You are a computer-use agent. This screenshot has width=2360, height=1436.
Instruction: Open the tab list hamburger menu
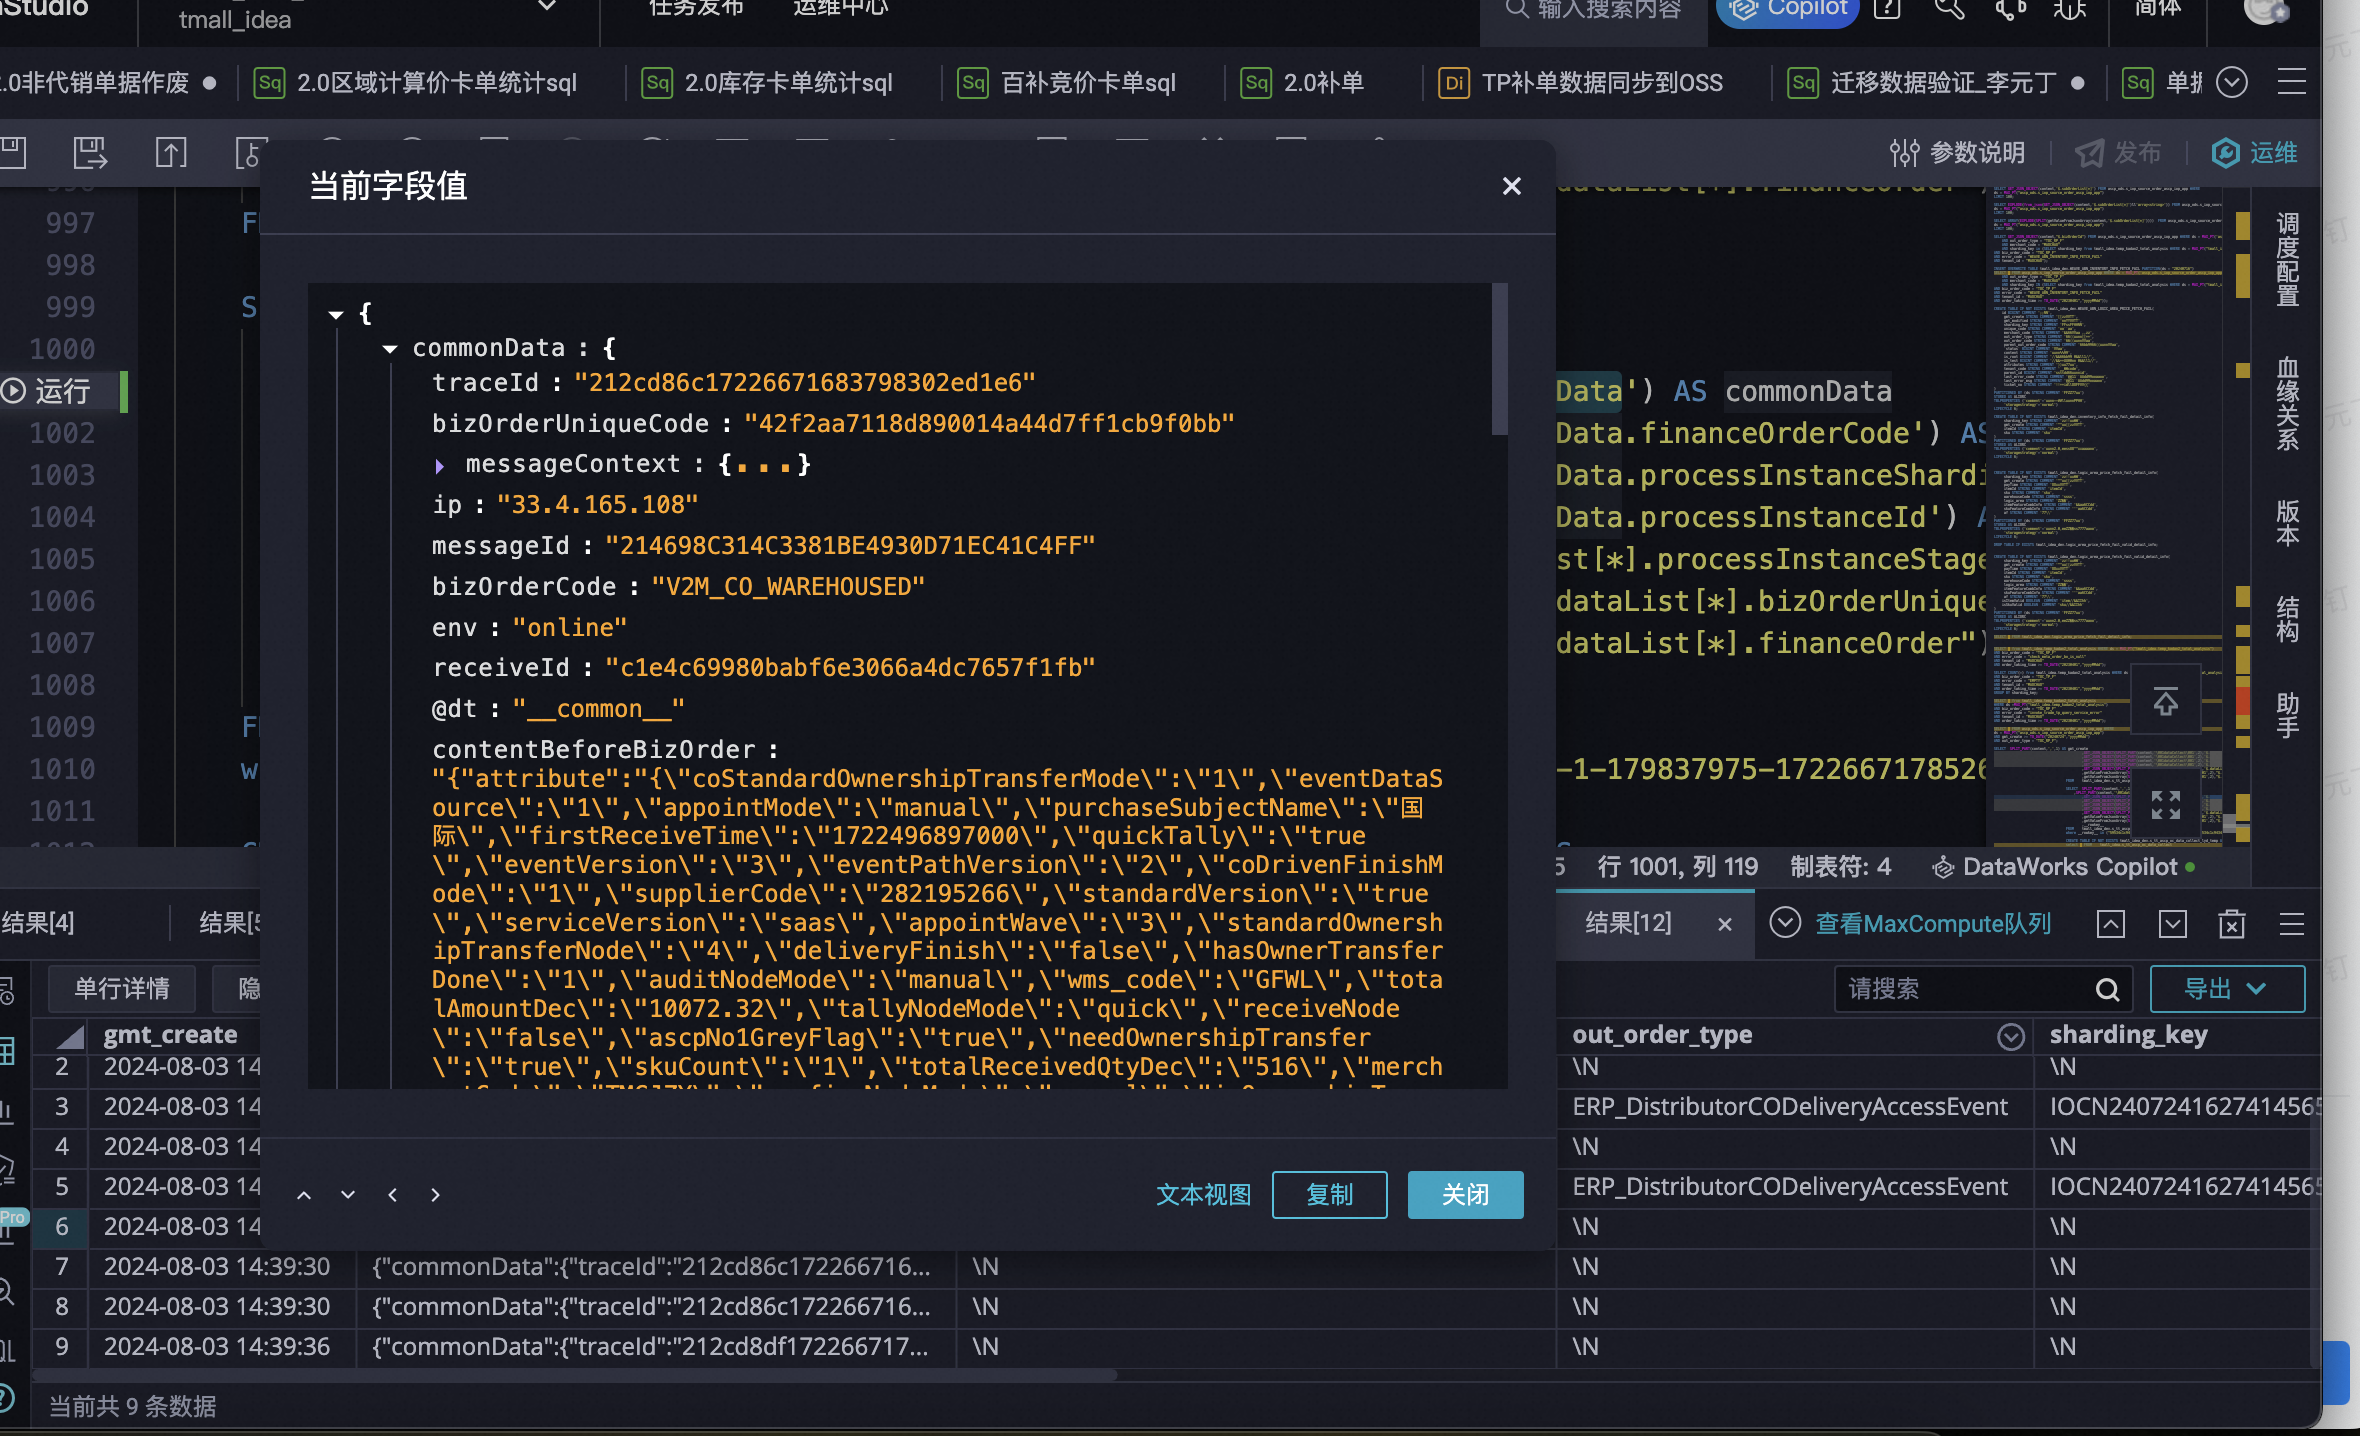2291,82
